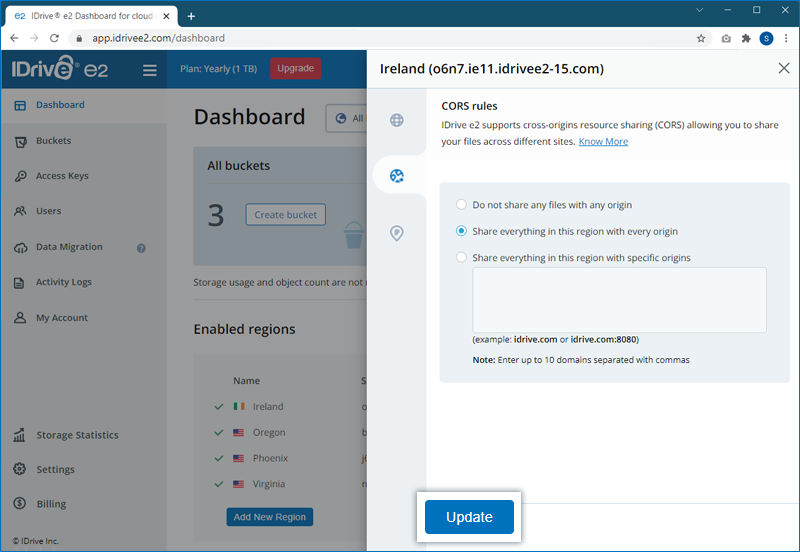Click the Update button
800x552 pixels.
(x=469, y=517)
